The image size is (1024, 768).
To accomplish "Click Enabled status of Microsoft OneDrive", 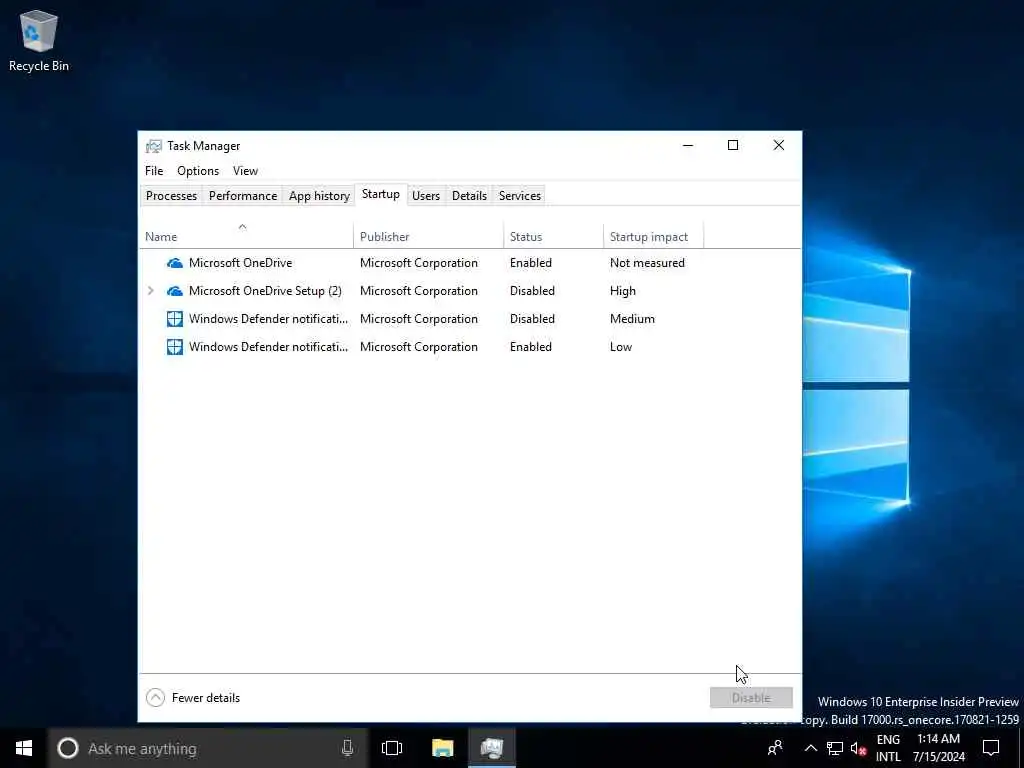I will pos(531,263).
